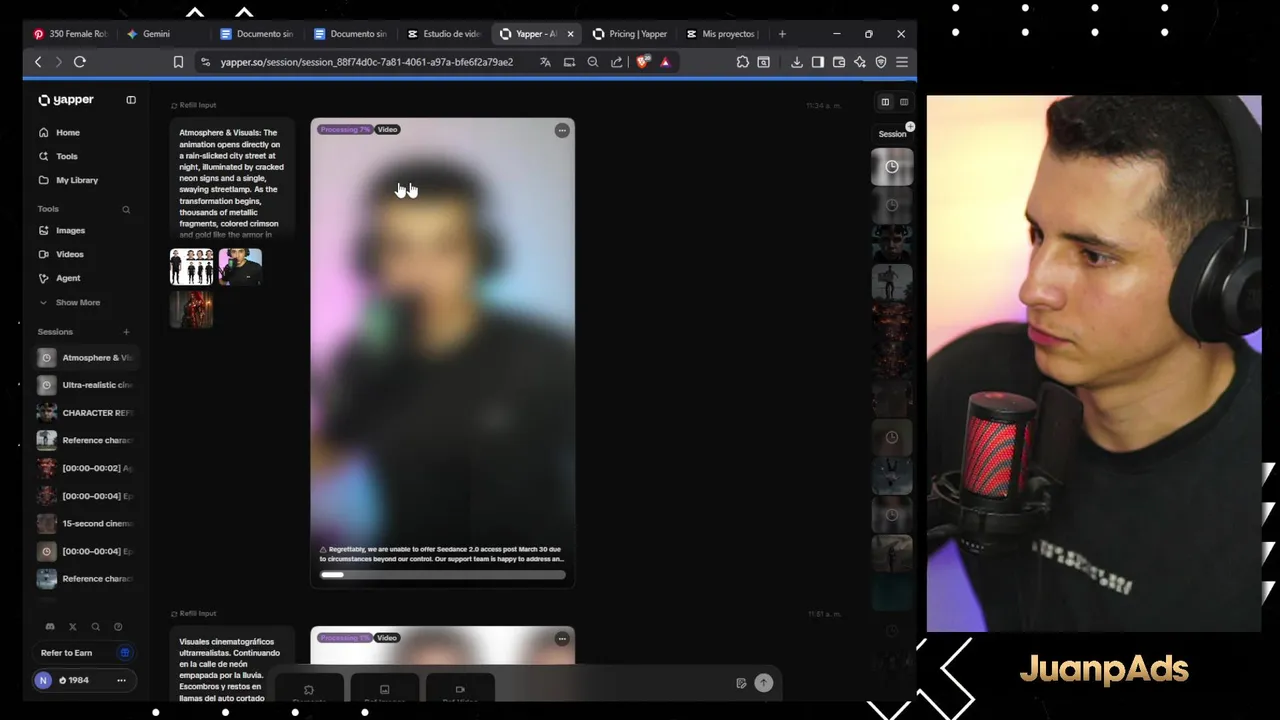Image resolution: width=1280 pixels, height=720 pixels.
Task: Add a new session with plus icon
Action: [x=126, y=332]
